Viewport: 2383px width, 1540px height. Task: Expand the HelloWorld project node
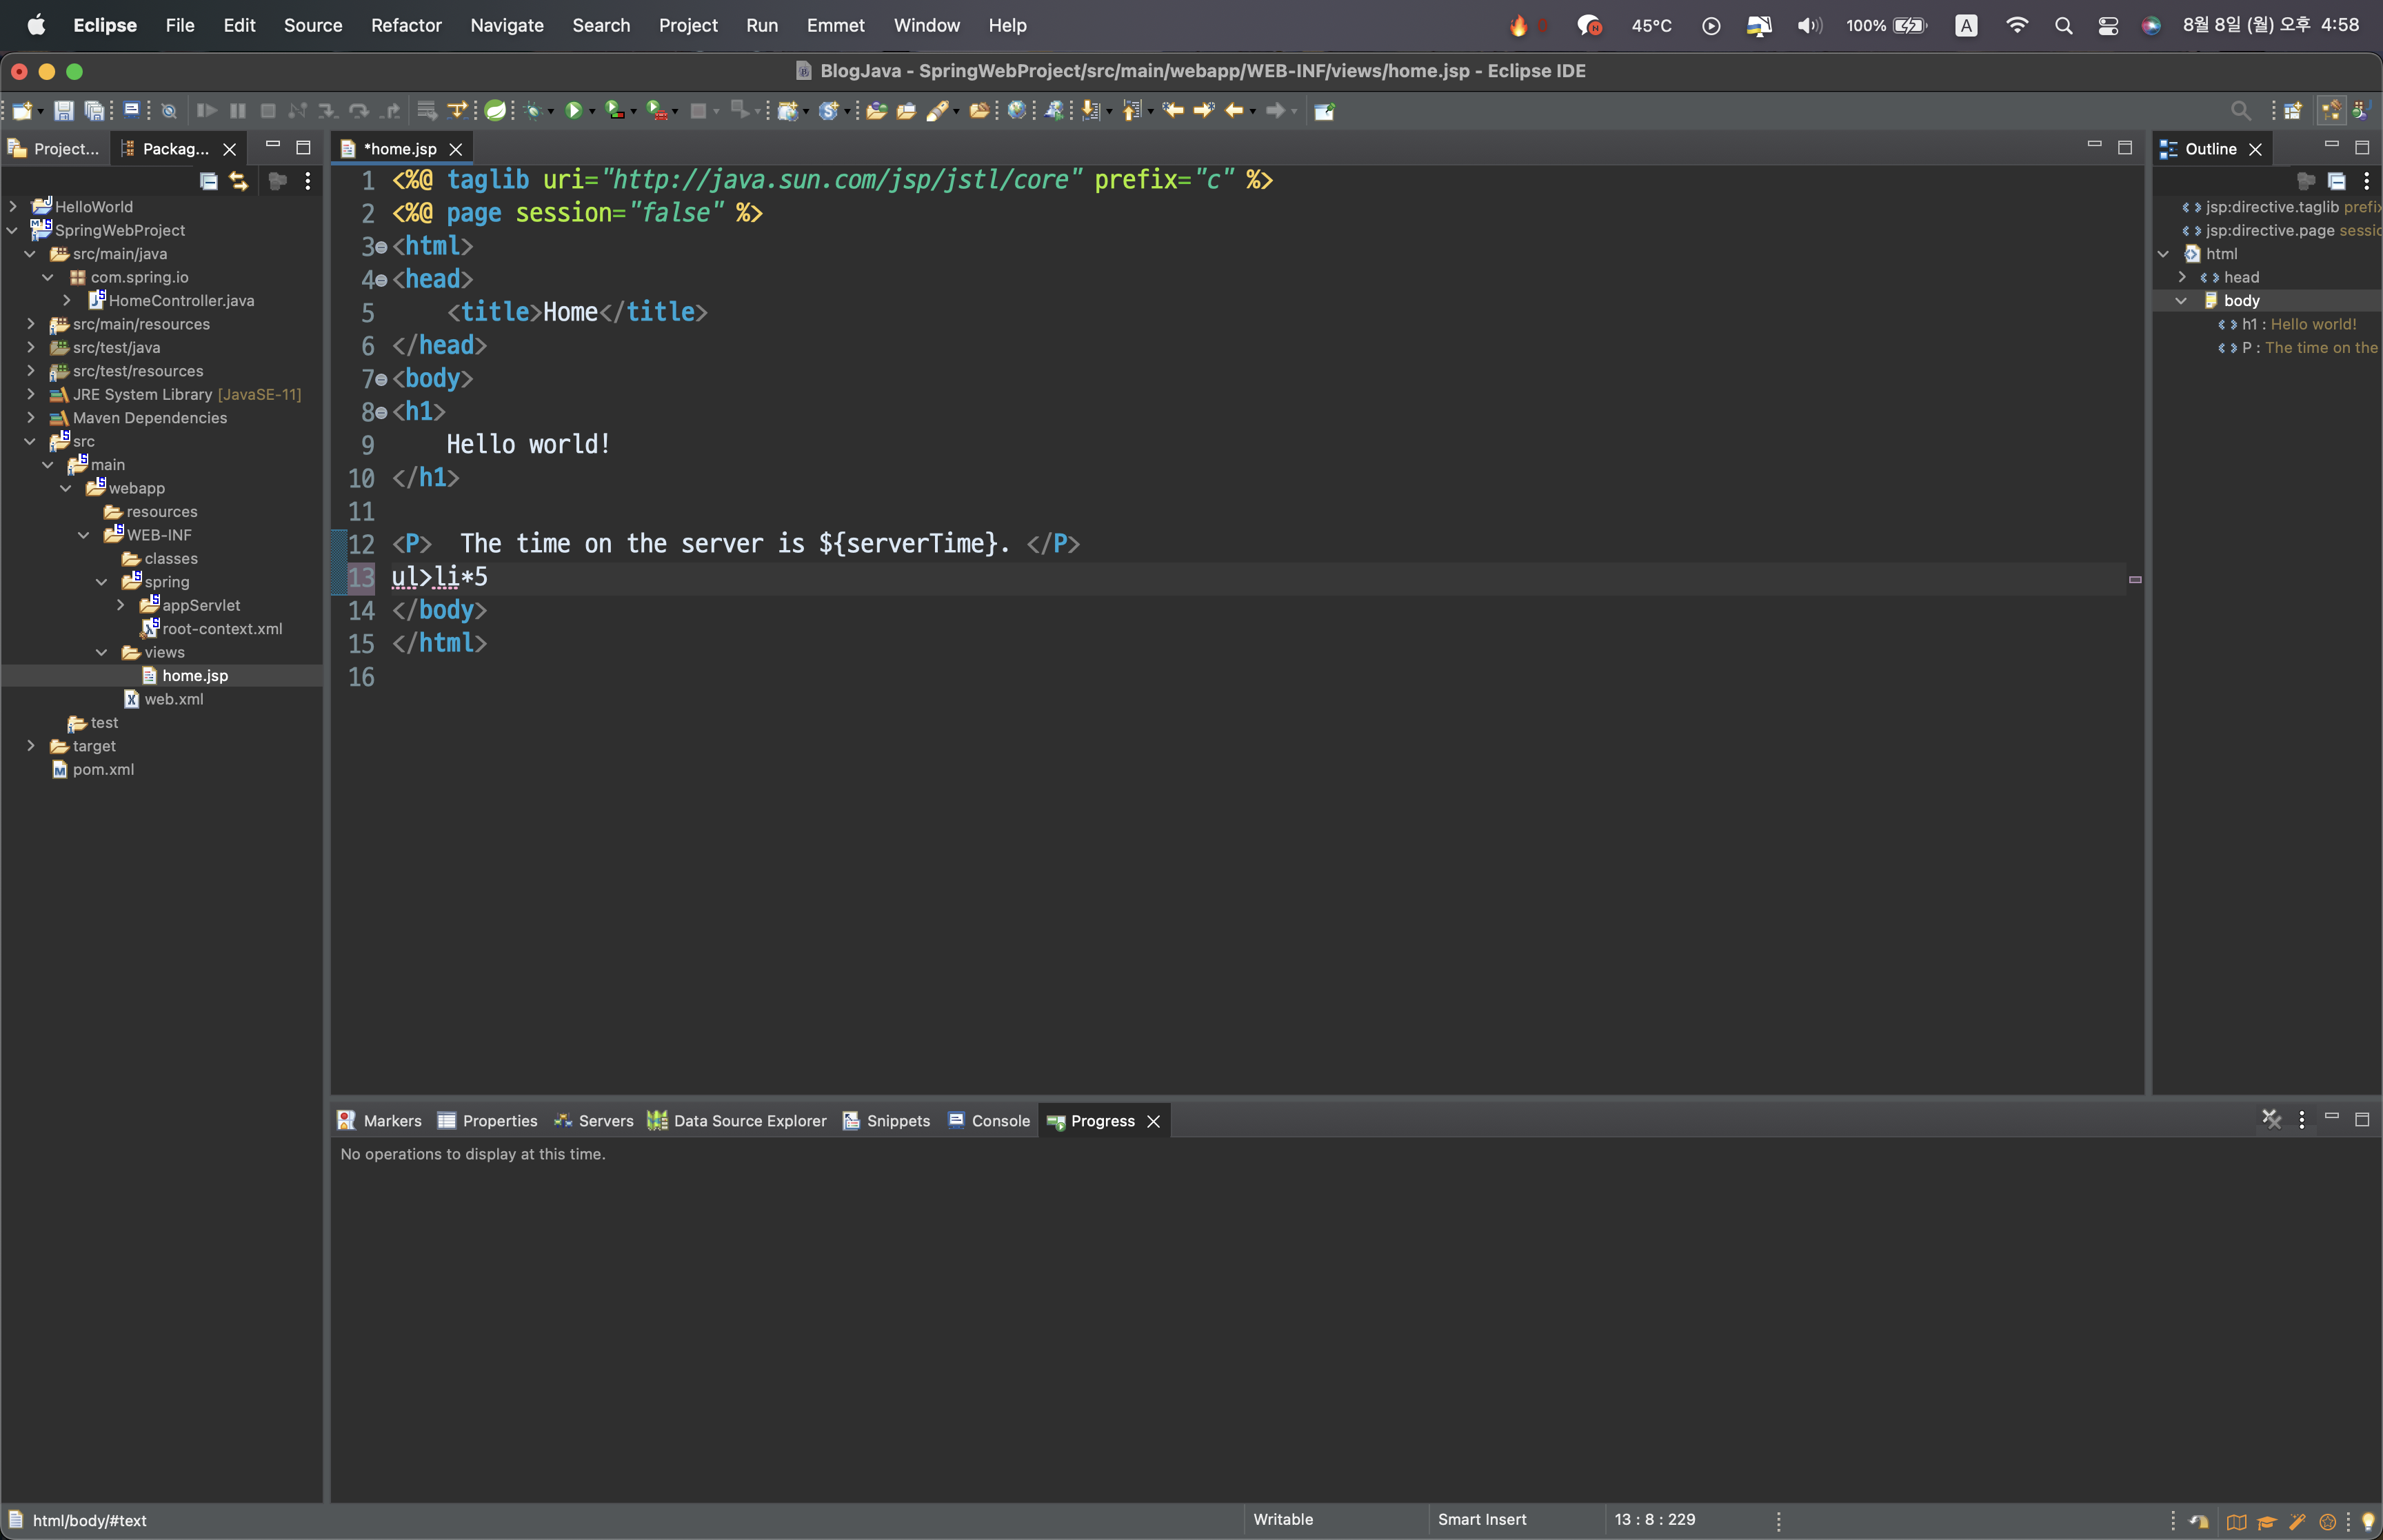[x=13, y=206]
